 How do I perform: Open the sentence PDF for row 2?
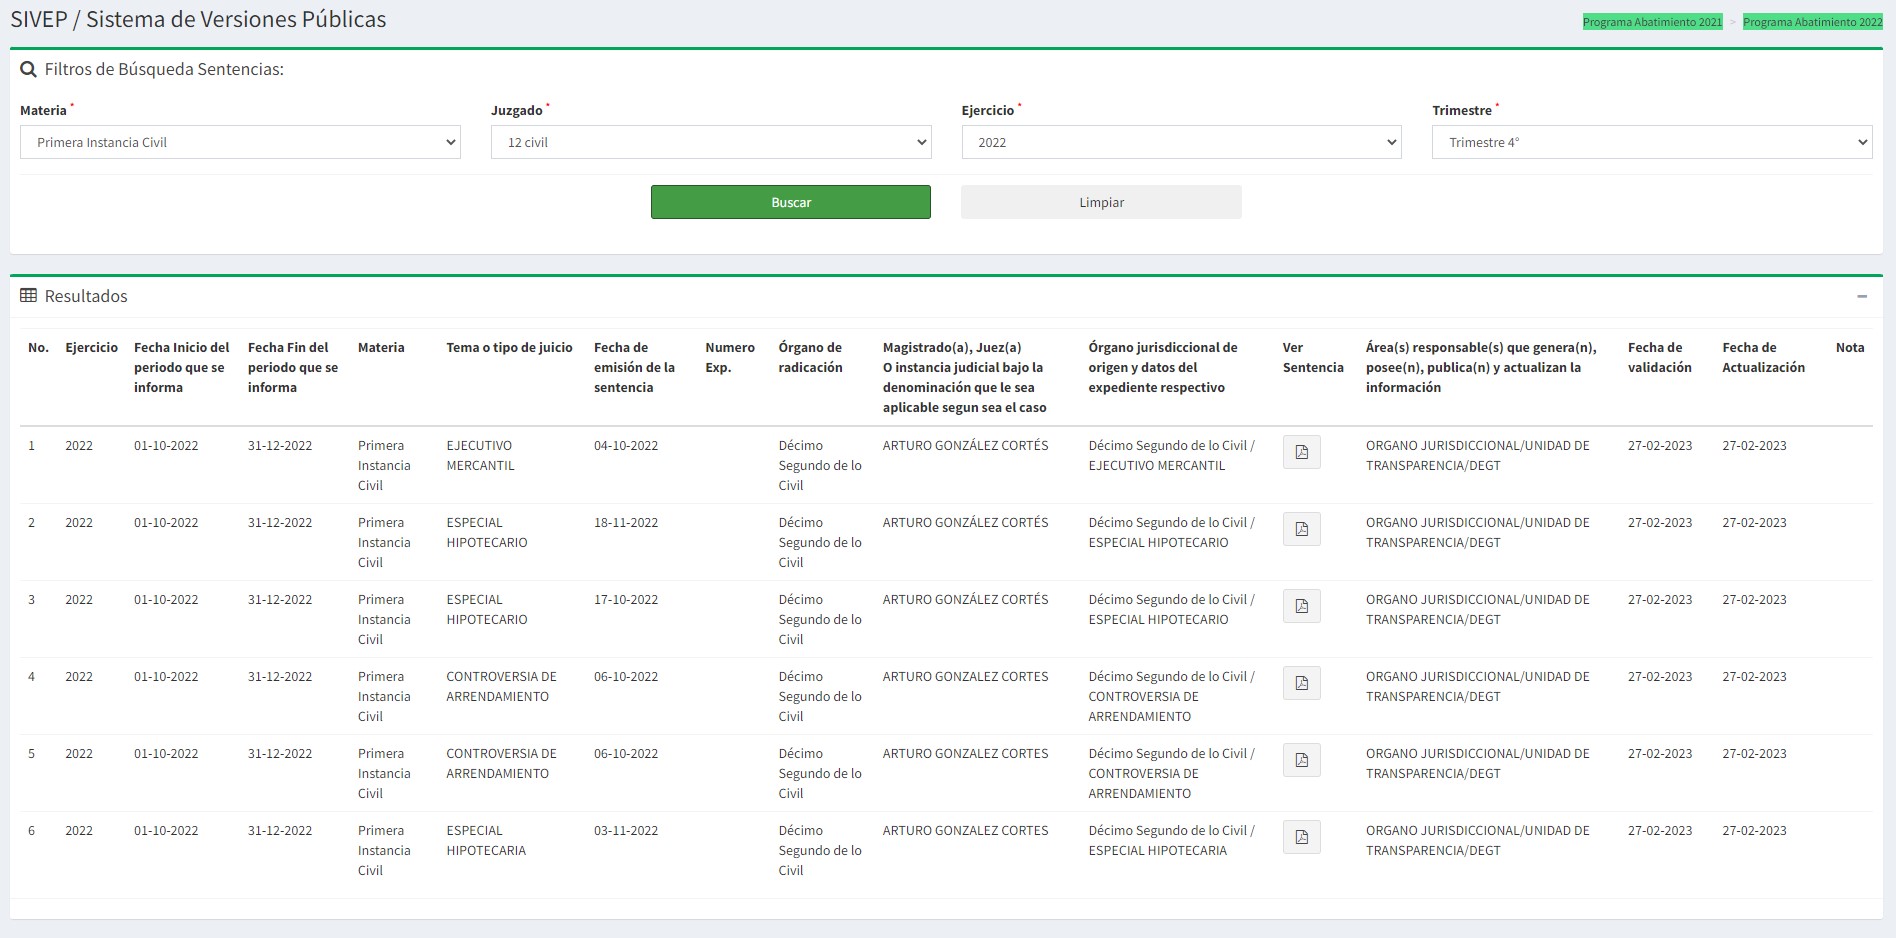[1301, 529]
